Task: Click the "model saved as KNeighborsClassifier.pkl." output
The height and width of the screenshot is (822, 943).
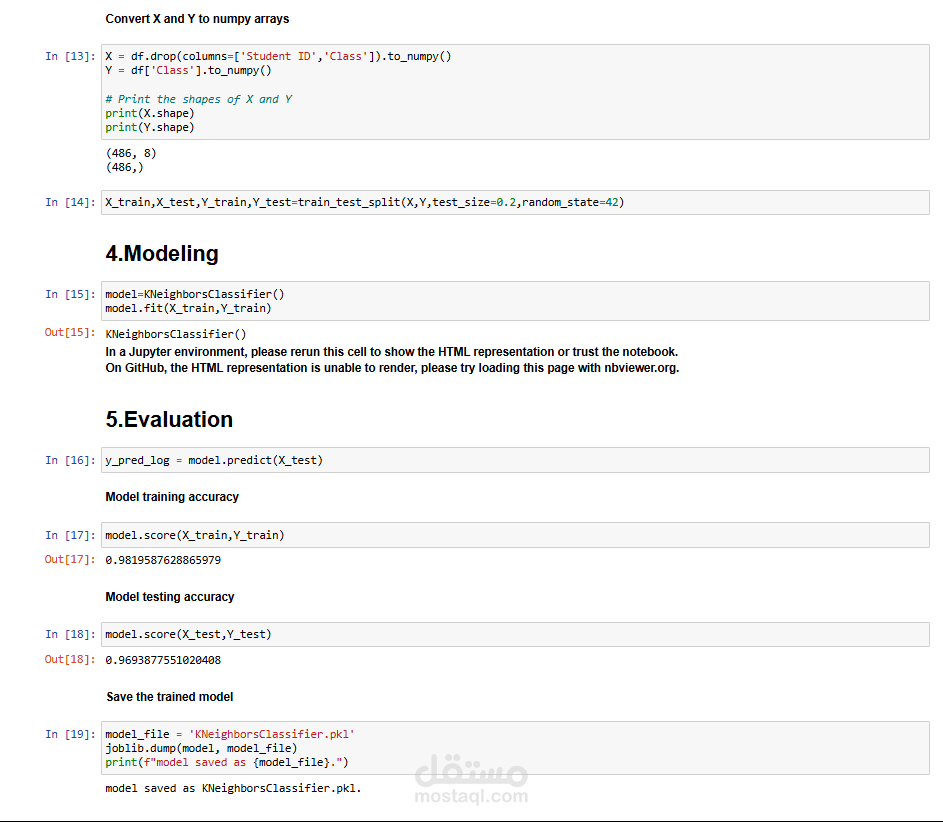Action: (x=233, y=788)
